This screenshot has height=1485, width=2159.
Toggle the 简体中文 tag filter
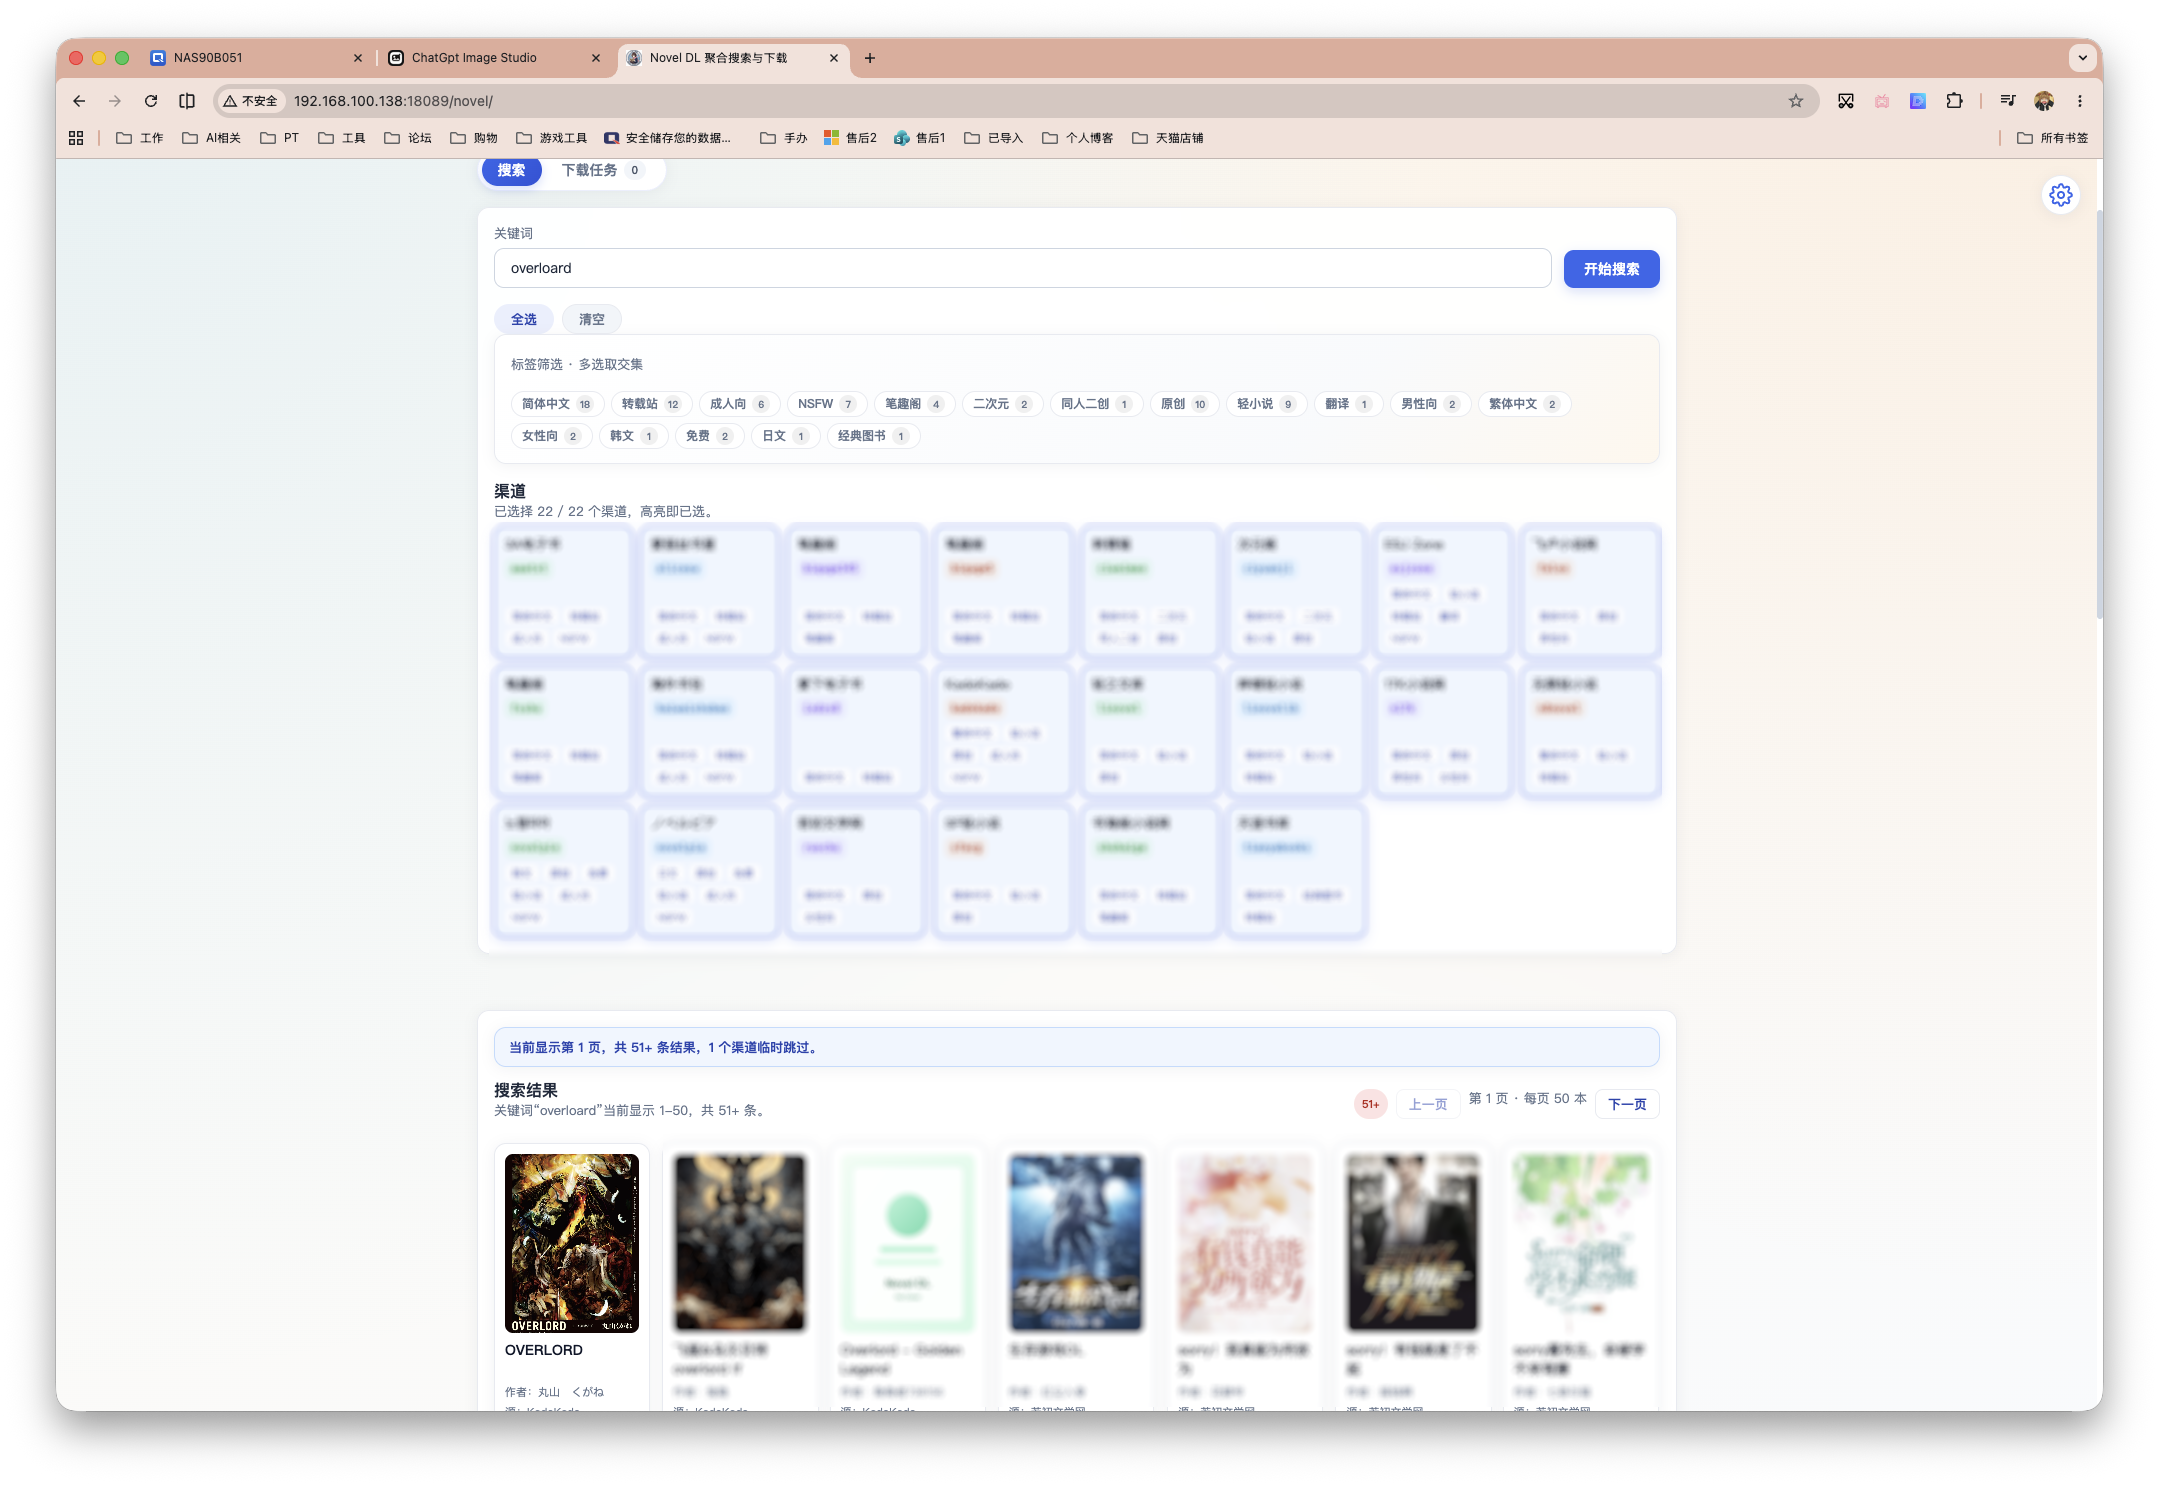[x=557, y=404]
